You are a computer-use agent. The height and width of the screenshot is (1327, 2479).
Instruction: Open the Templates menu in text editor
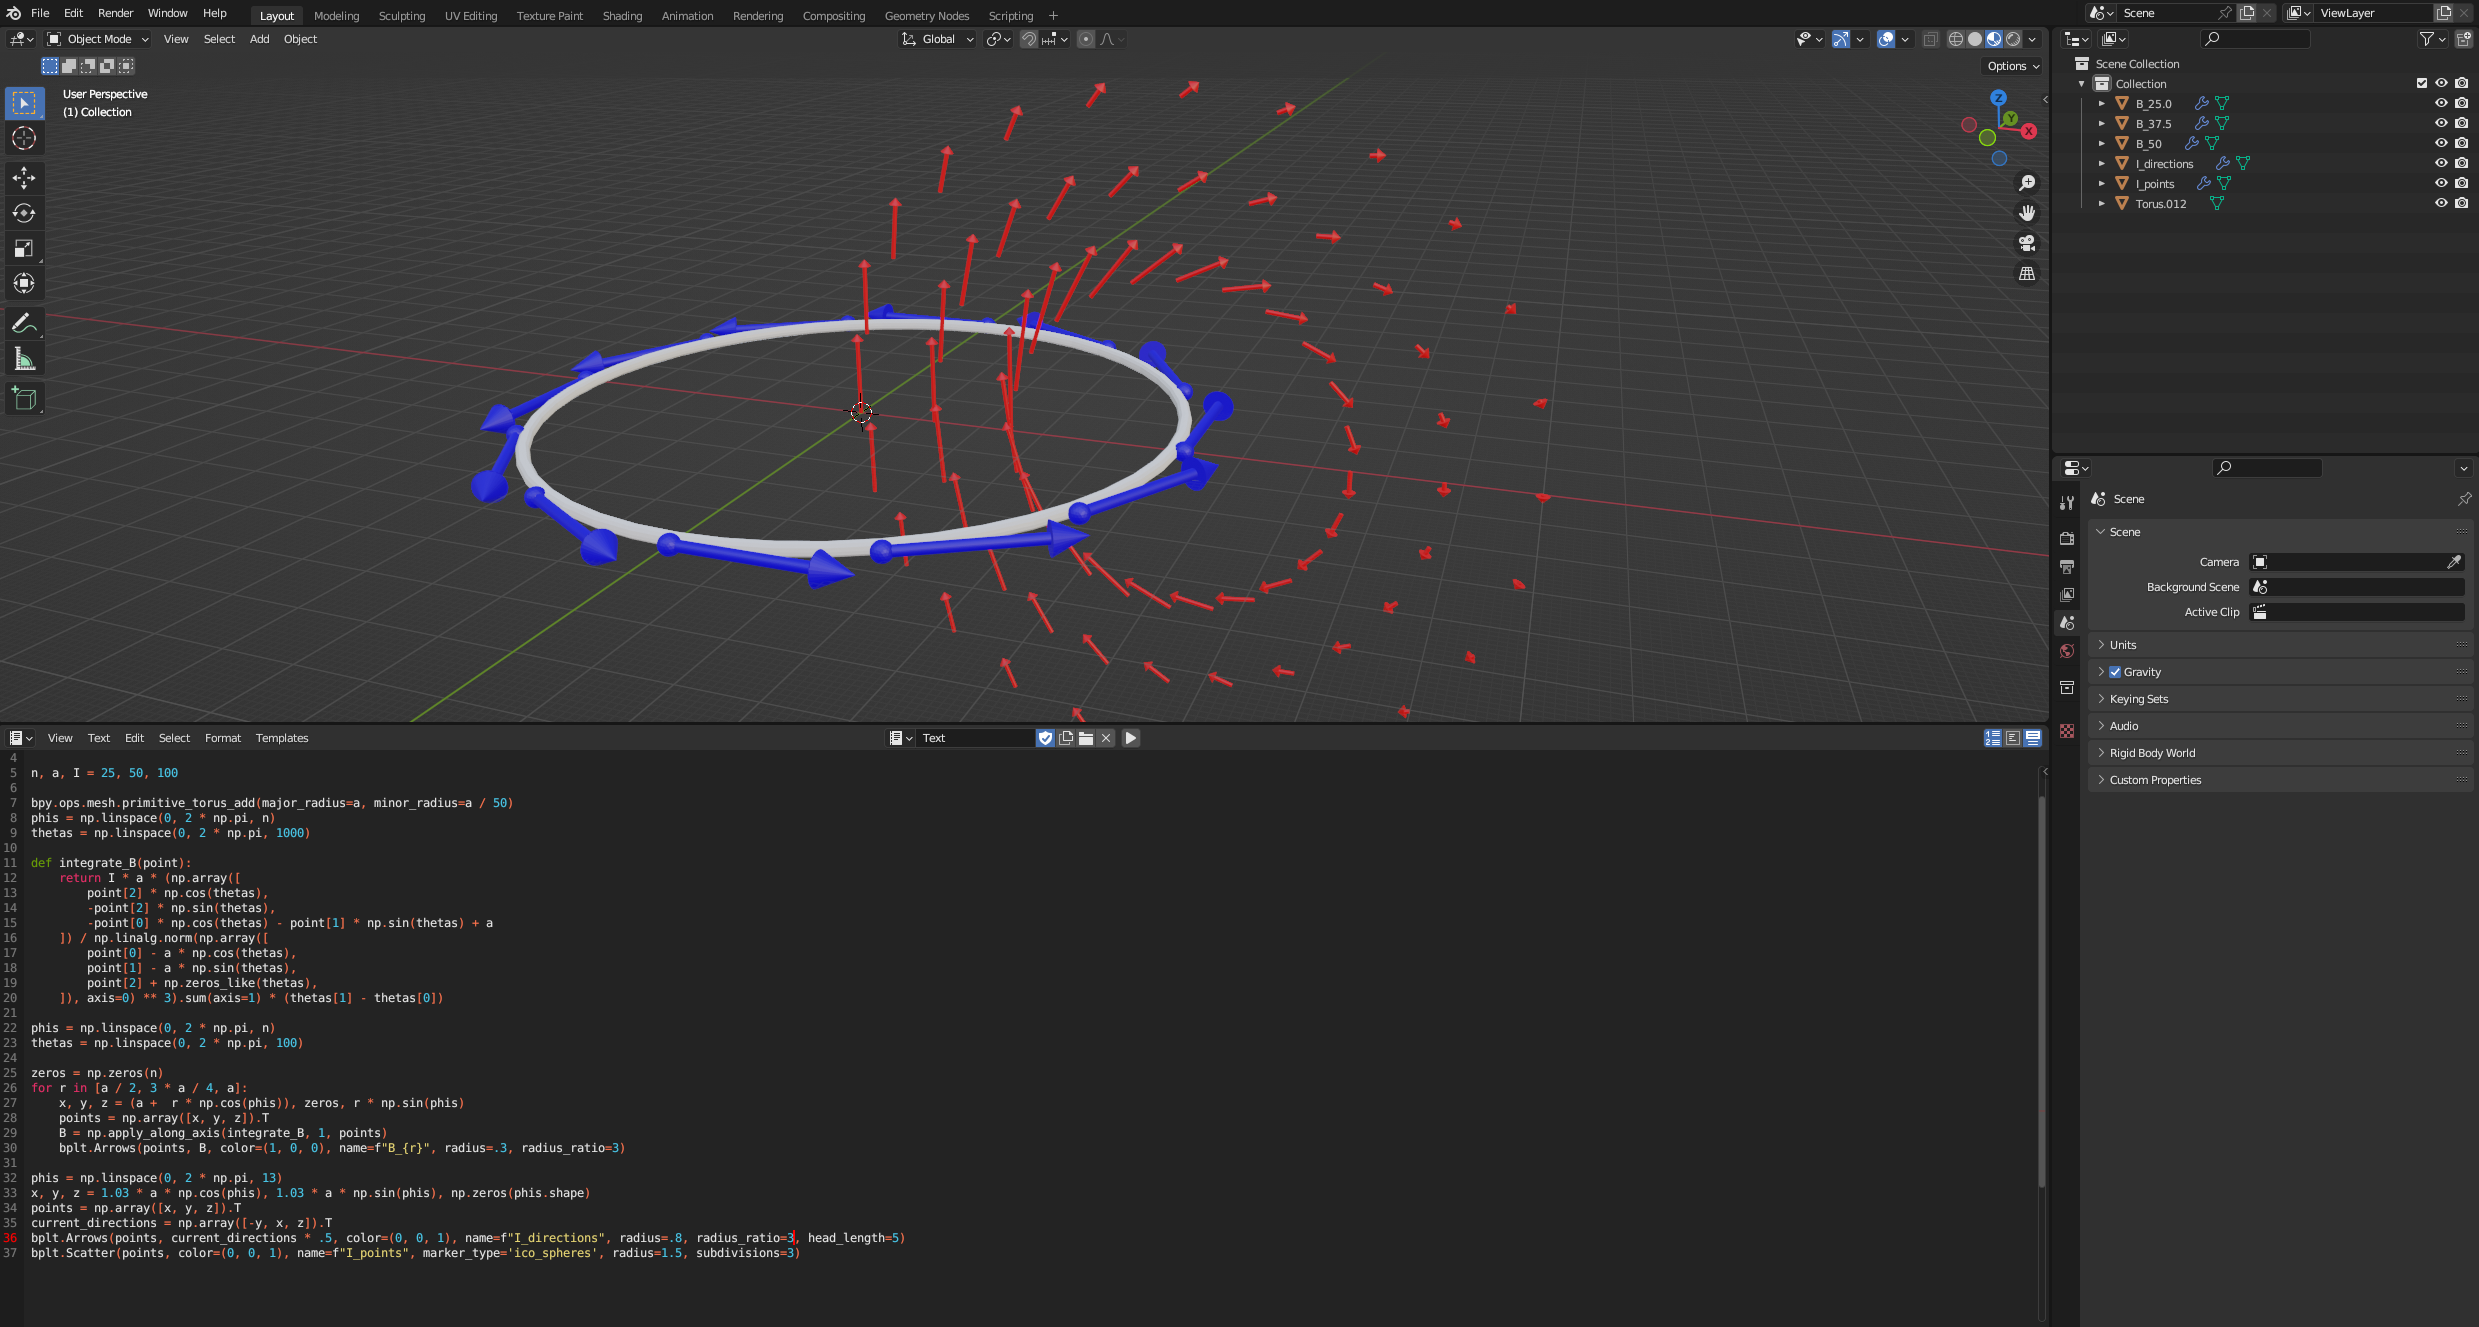coord(282,738)
